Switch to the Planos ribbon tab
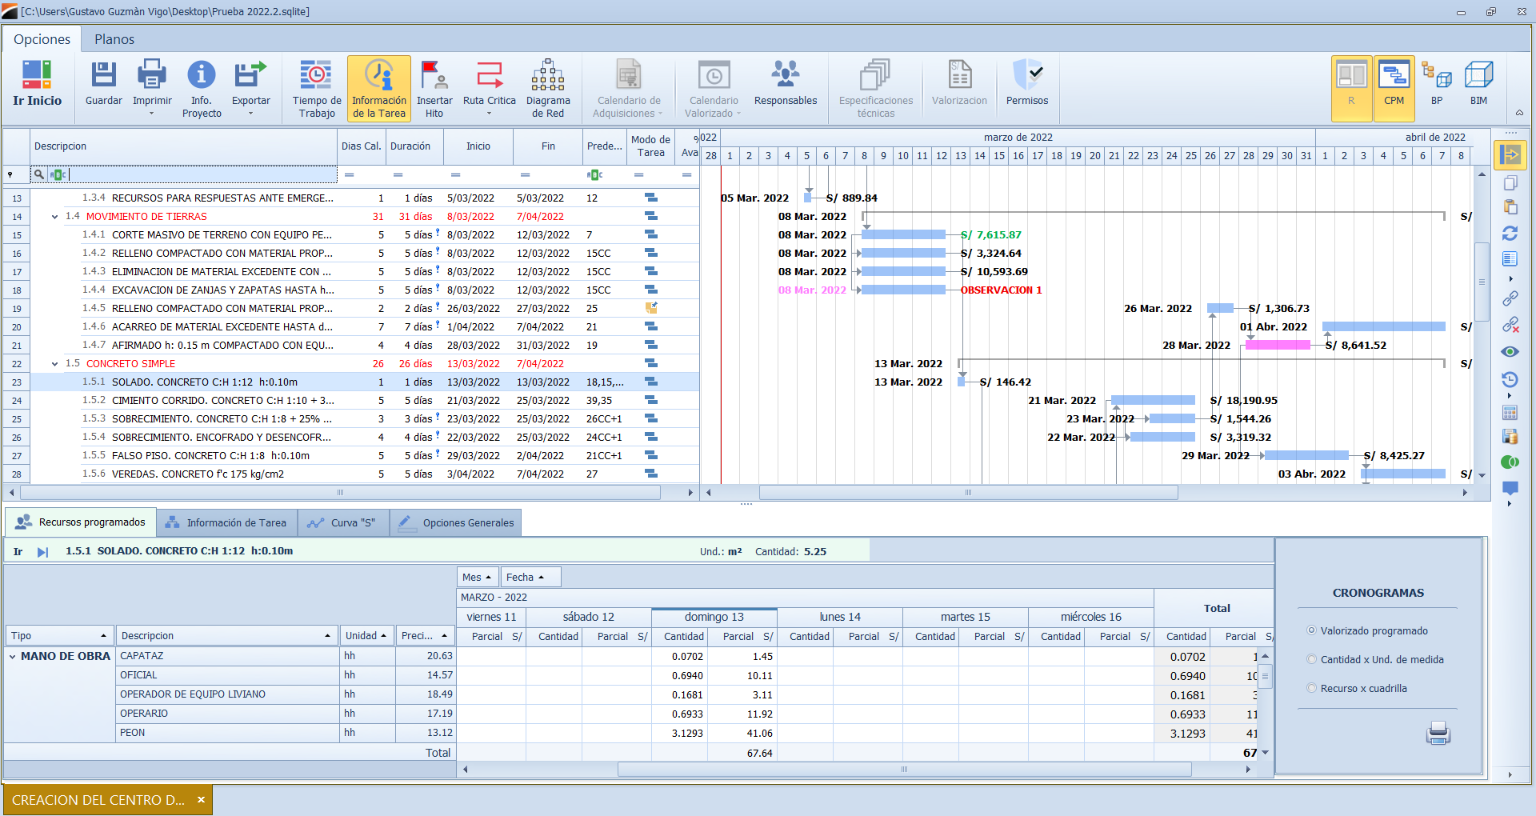Image resolution: width=1536 pixels, height=816 pixels. click(114, 39)
